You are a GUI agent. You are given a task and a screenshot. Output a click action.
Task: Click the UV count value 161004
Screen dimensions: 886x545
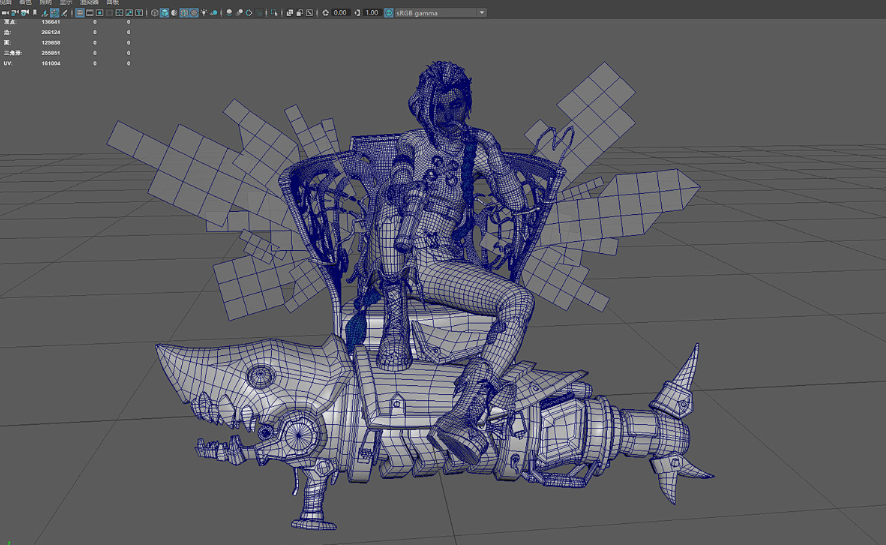coord(51,63)
